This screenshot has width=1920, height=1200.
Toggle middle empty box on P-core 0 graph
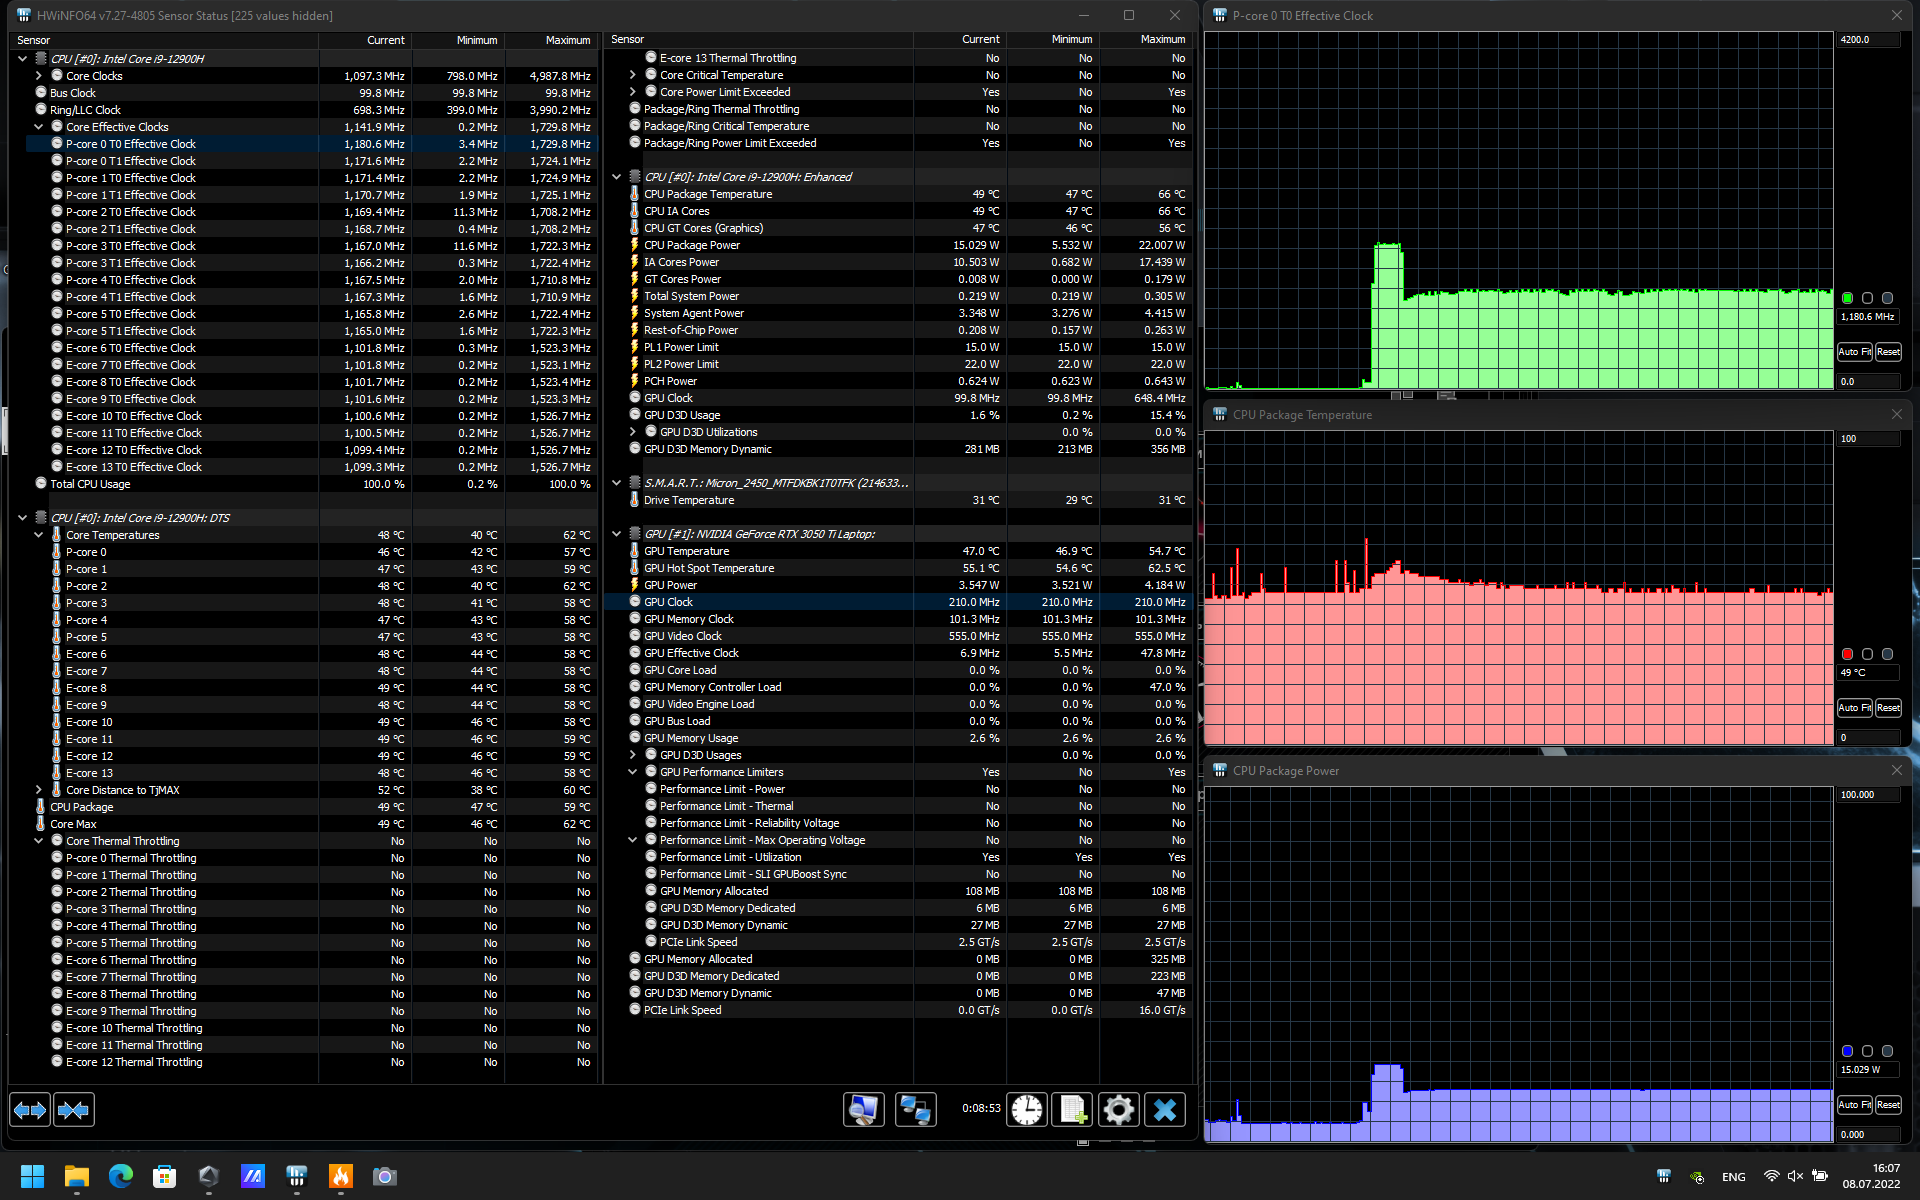[x=1867, y=298]
